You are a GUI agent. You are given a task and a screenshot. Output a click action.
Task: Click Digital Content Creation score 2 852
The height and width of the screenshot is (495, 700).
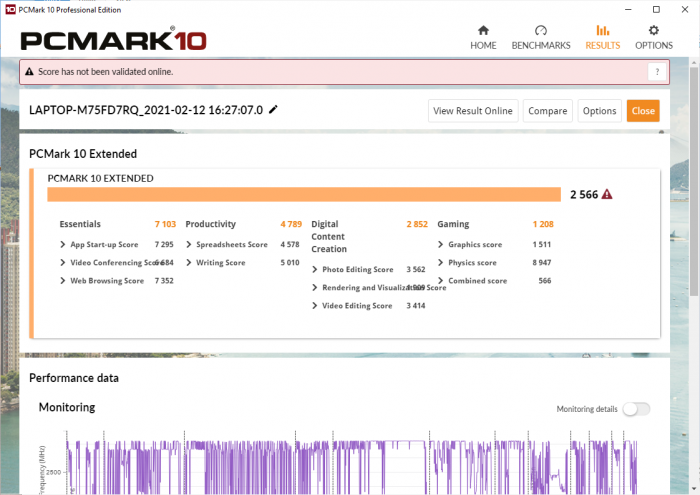(x=417, y=224)
